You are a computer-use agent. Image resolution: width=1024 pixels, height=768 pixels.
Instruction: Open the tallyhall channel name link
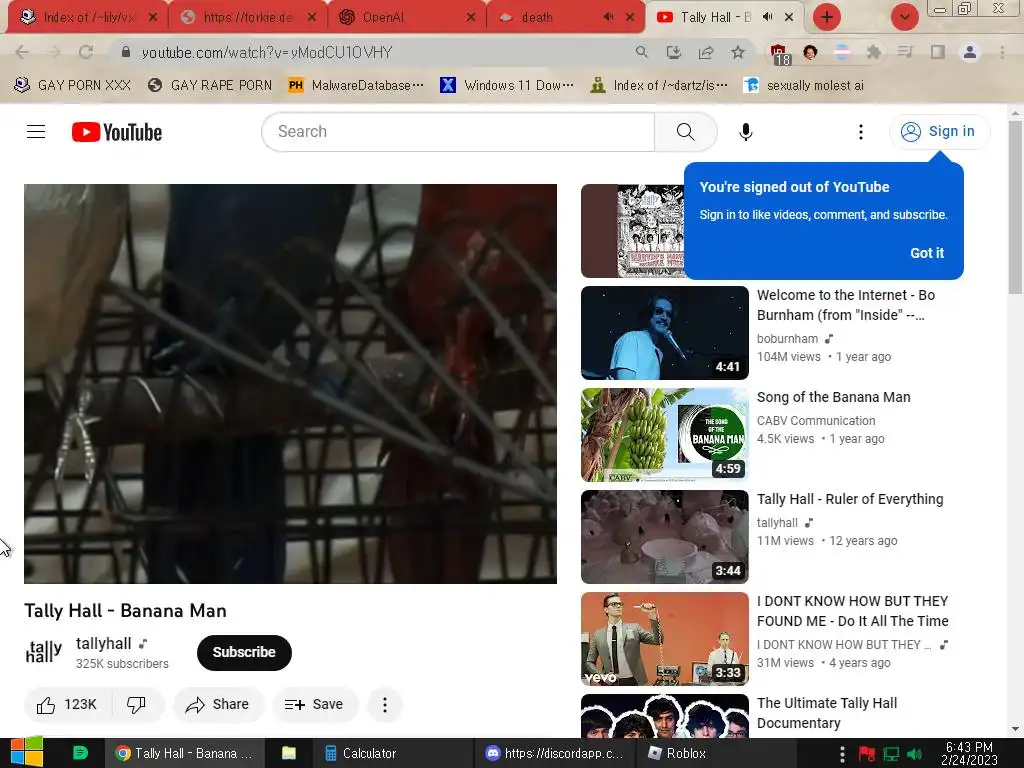[x=104, y=644]
